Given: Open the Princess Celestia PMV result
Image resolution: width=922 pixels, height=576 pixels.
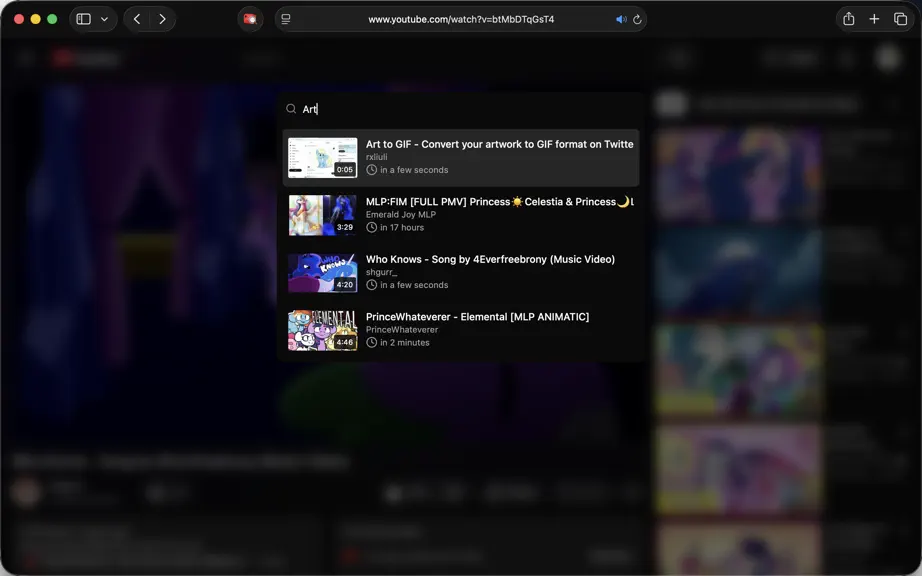Looking at the screenshot, I should (460, 215).
